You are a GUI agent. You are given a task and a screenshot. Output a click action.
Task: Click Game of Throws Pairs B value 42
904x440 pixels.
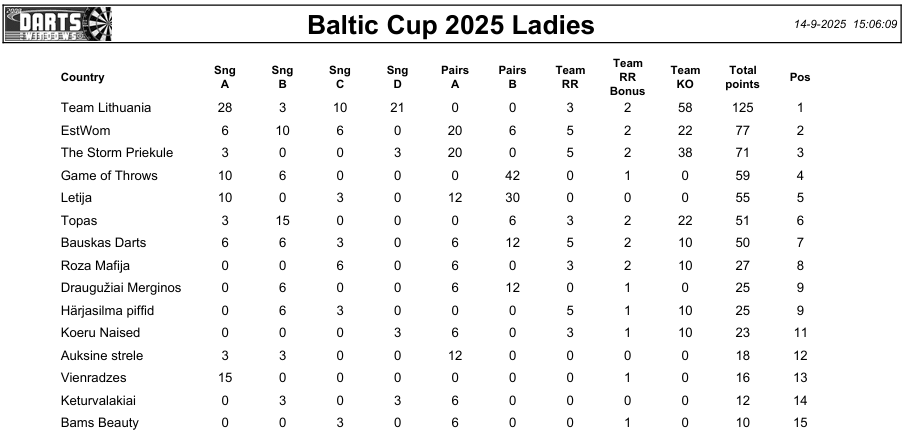click(512, 175)
